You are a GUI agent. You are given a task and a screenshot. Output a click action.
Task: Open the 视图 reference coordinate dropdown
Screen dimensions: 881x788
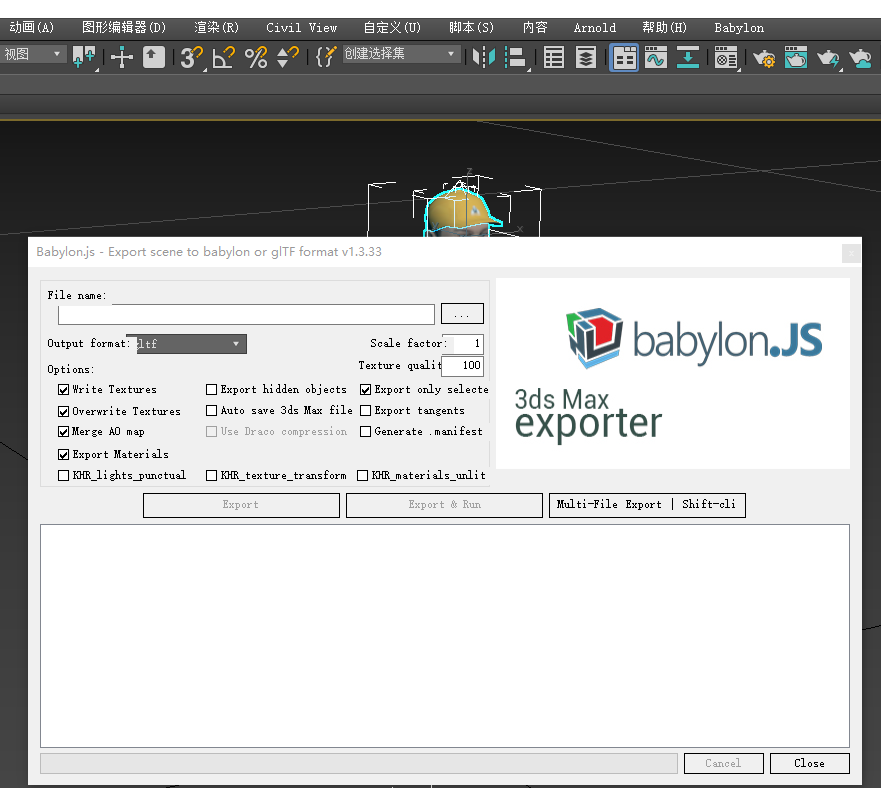(x=33, y=55)
